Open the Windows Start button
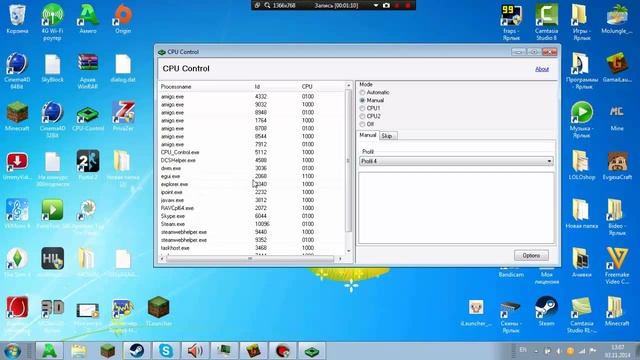The image size is (640, 360). point(12,351)
